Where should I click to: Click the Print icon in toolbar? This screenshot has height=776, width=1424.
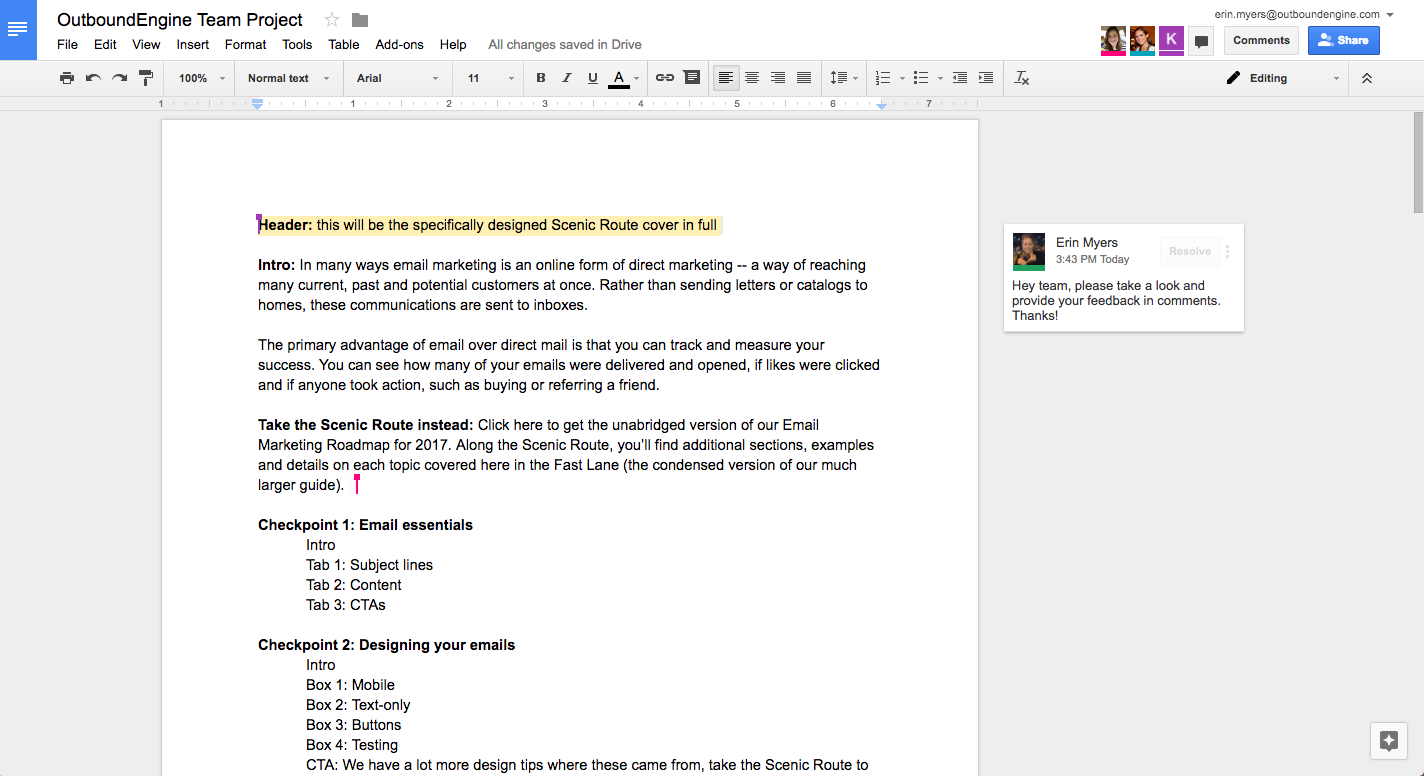click(67, 78)
